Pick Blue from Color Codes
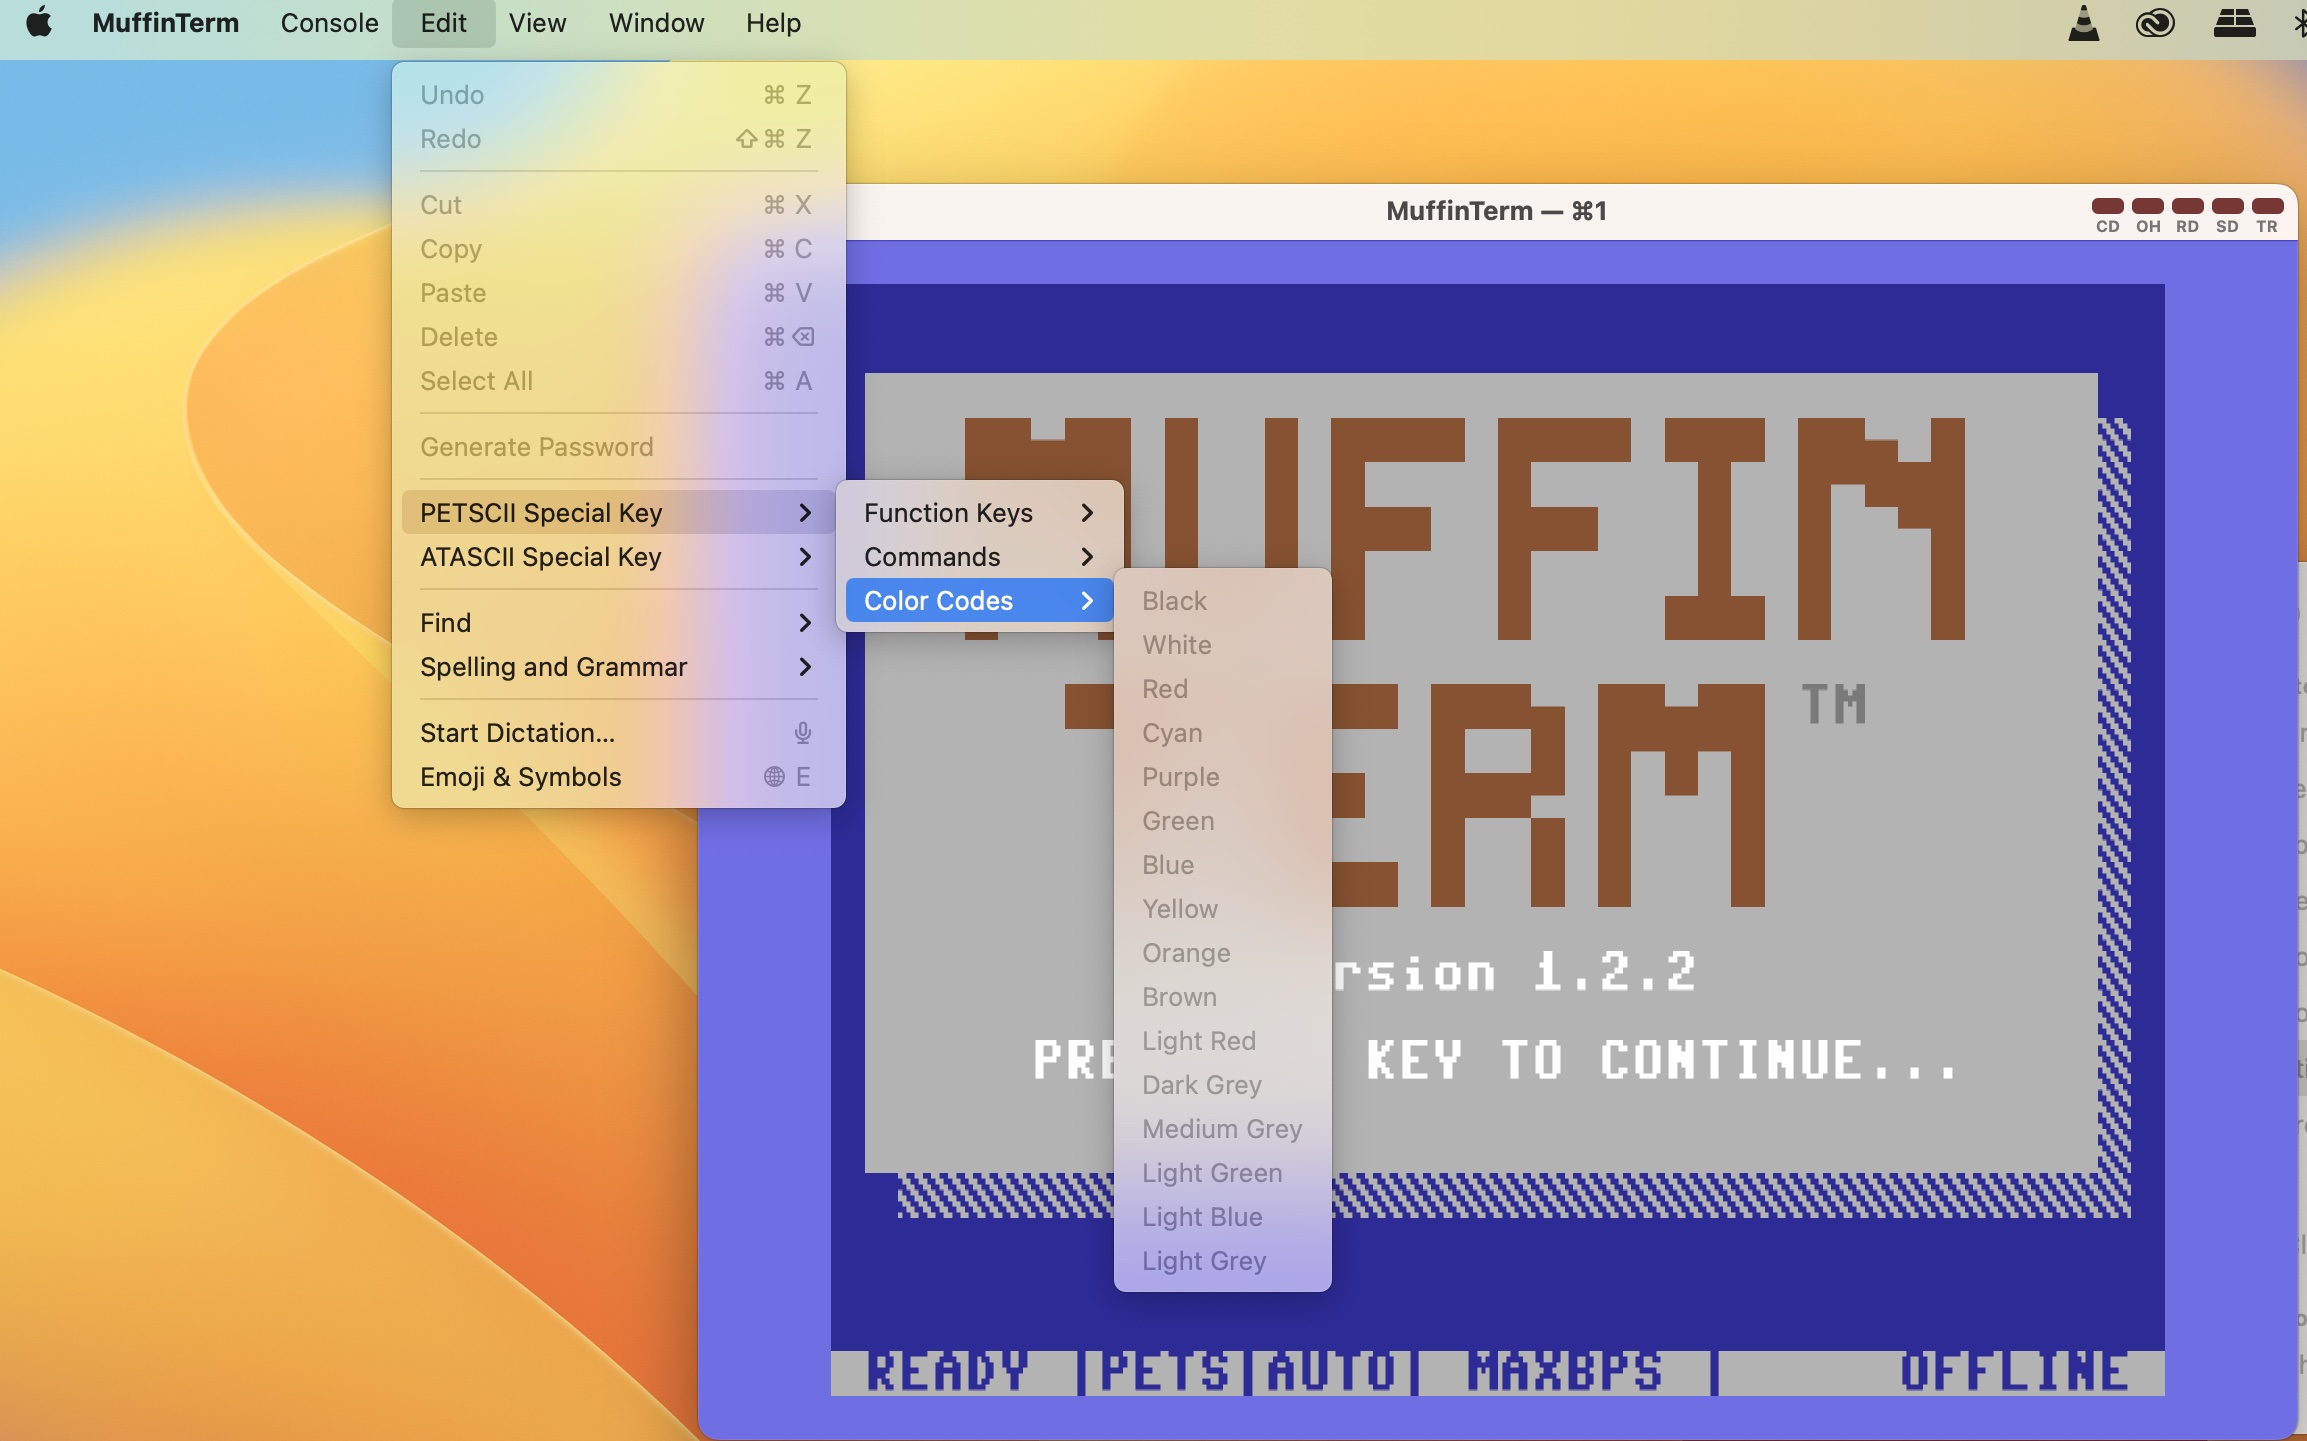The height and width of the screenshot is (1441, 2307). 1222,865
